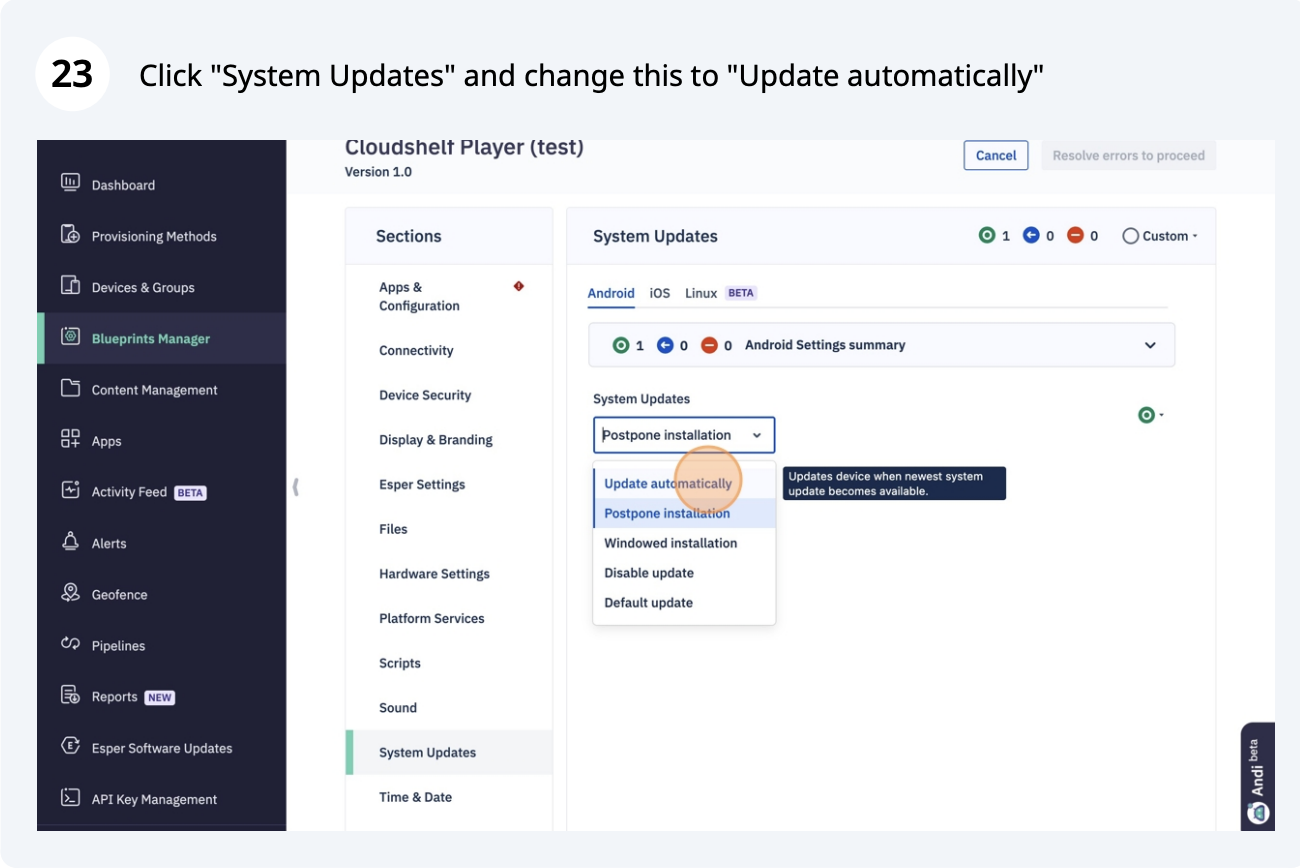Open the Alerts bell icon
Screen dimensions: 1300x868
coord(70,542)
